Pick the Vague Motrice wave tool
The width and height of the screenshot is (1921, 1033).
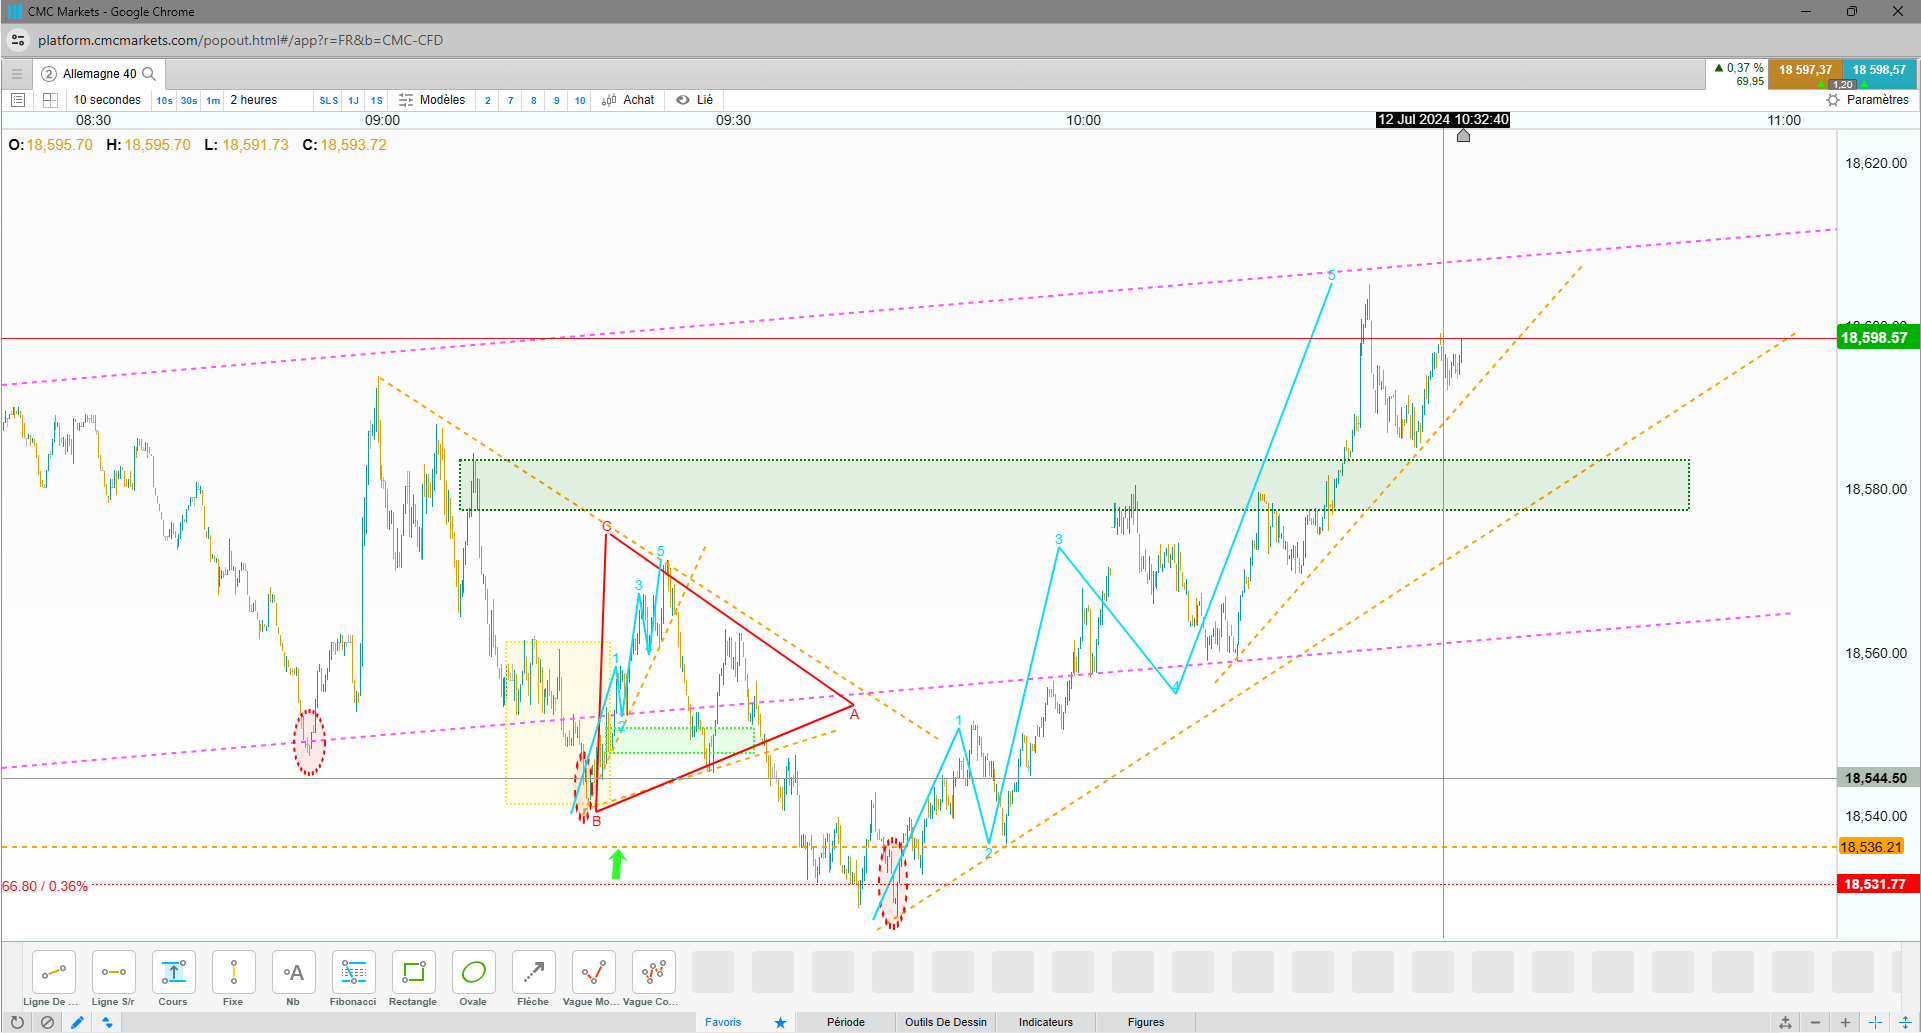pos(594,972)
